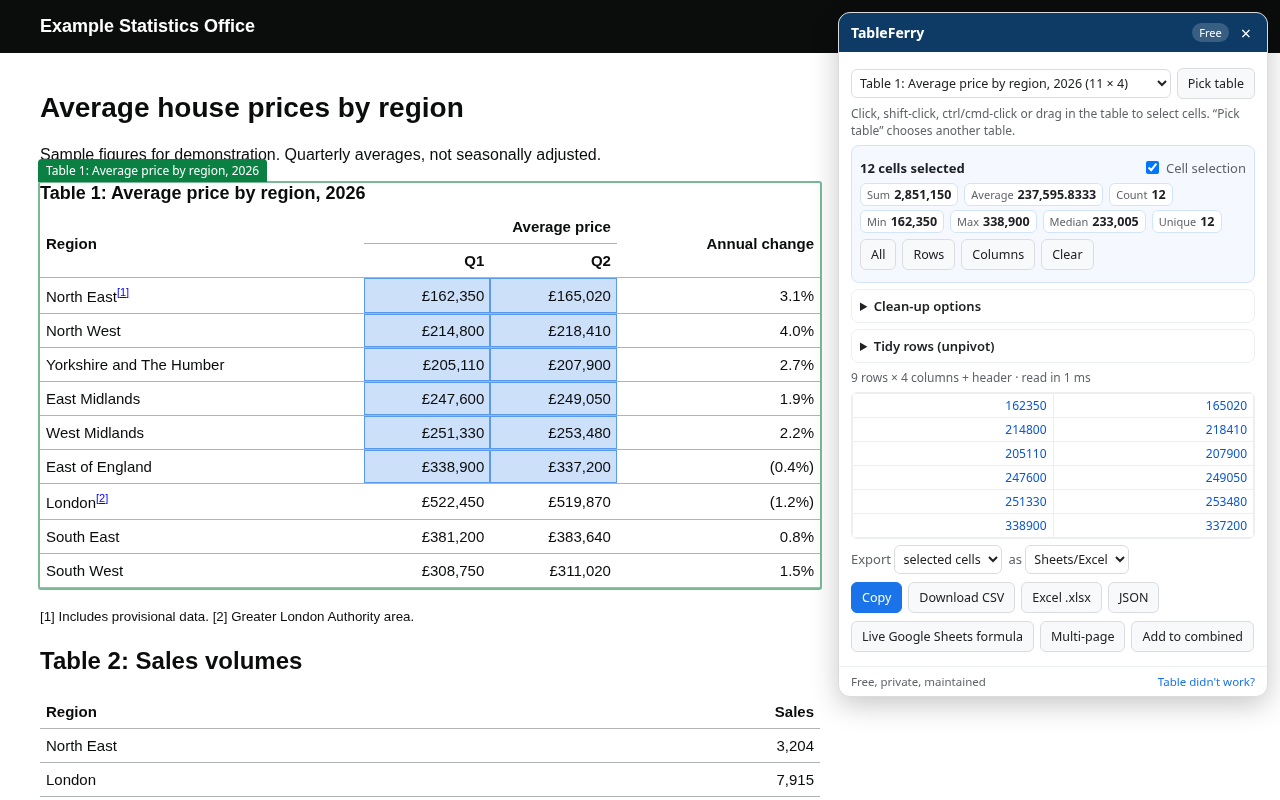The image size is (1280, 800).
Task: Close the TableFerry panel
Action: pos(1245,33)
